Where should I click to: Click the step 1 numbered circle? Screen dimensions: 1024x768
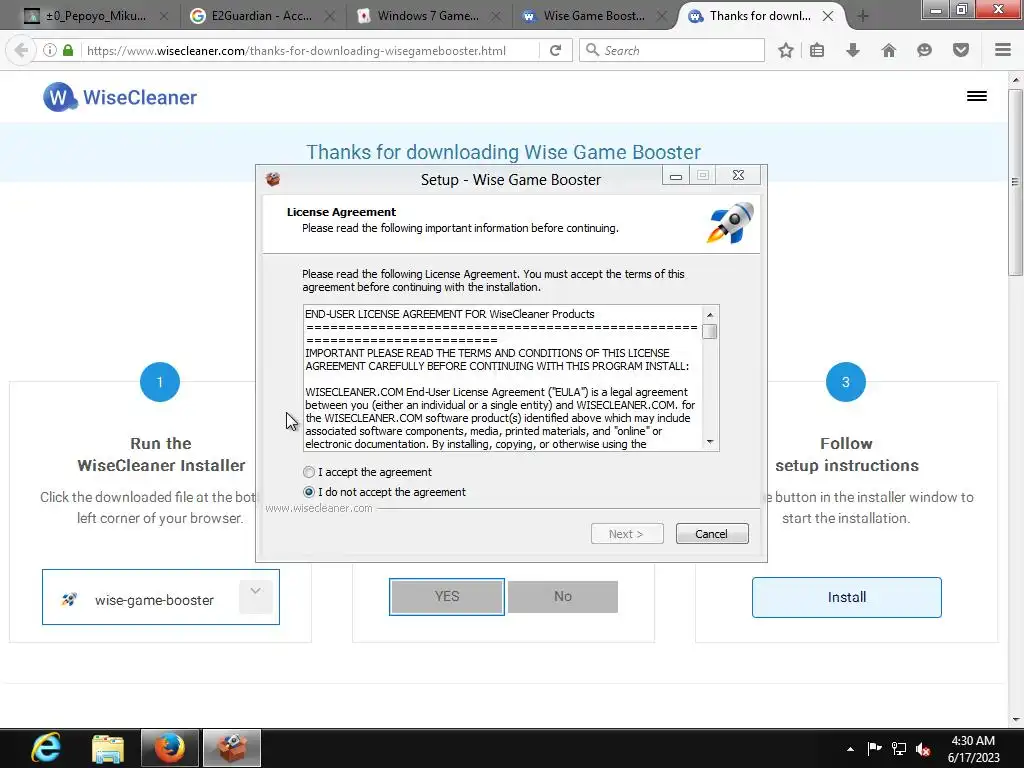[160, 382]
